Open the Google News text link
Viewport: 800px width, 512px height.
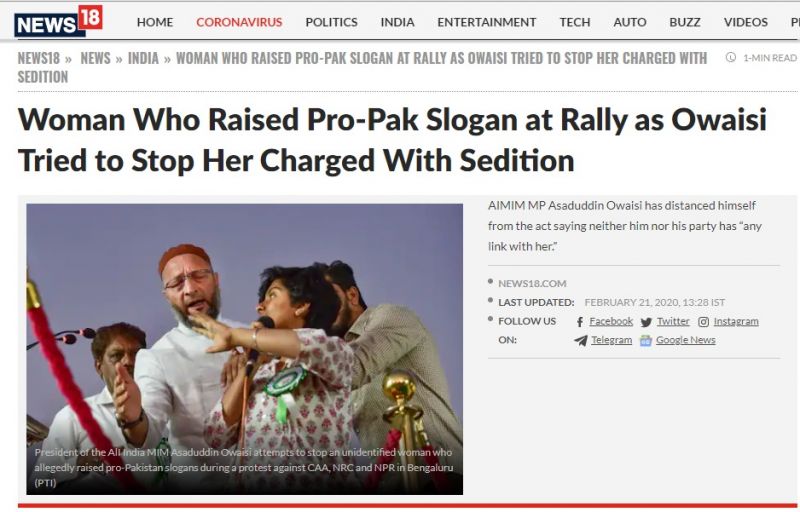685,340
